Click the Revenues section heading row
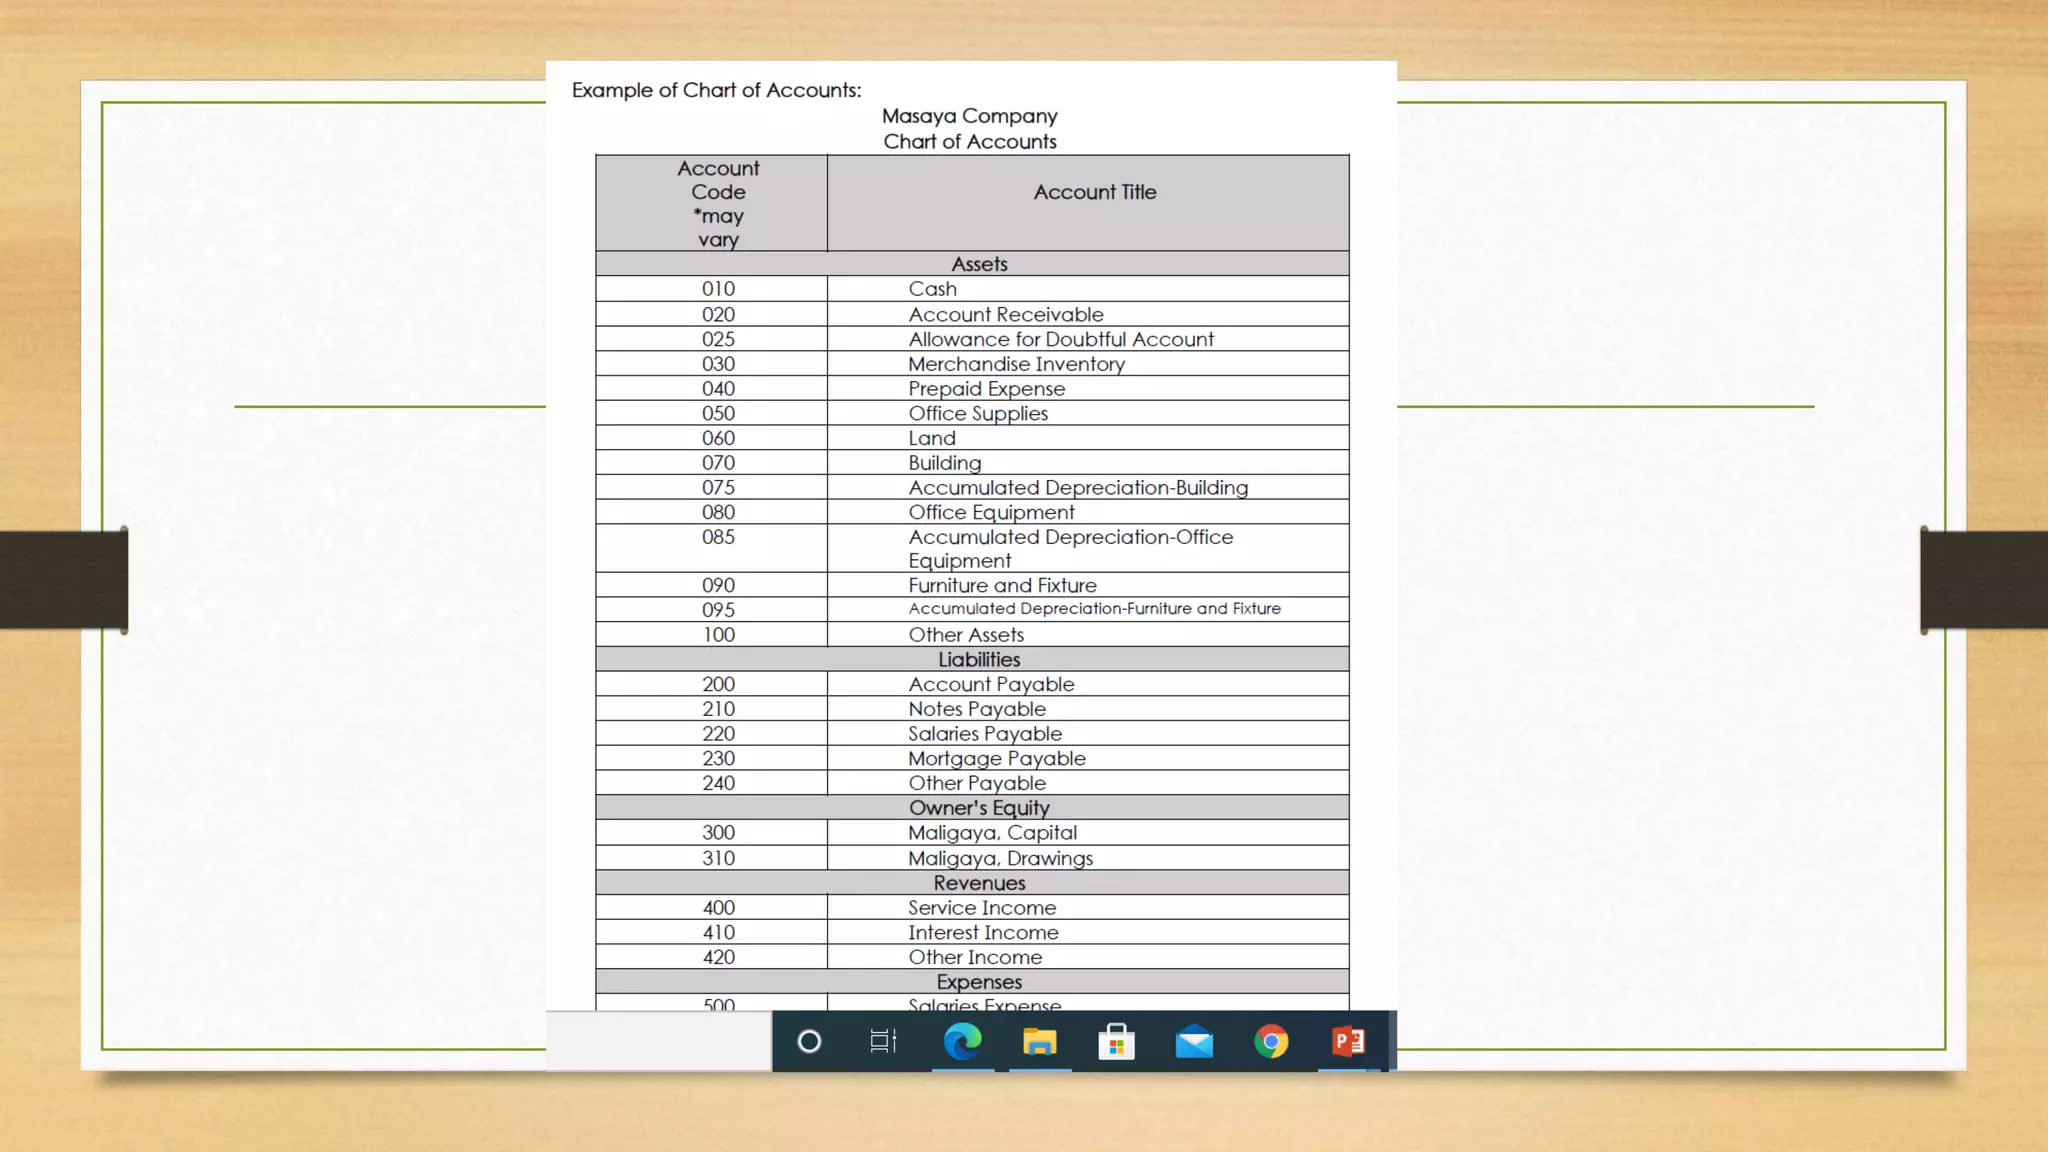This screenshot has width=2048, height=1152. click(x=979, y=883)
